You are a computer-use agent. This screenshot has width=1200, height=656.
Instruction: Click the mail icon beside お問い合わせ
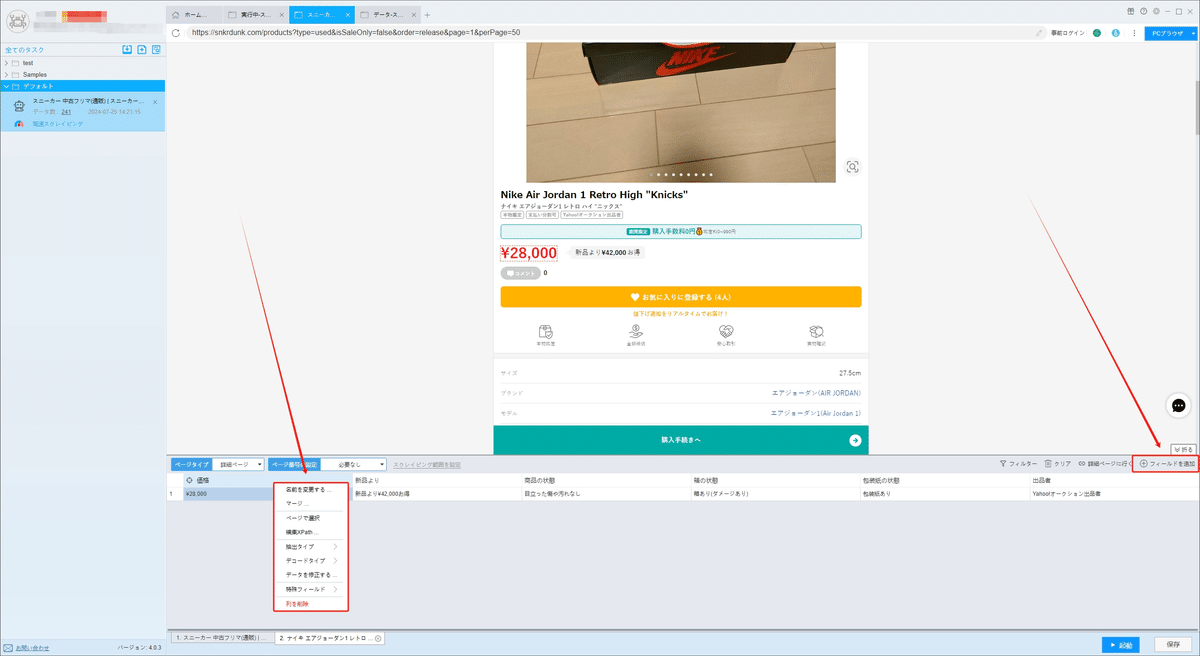[8, 648]
